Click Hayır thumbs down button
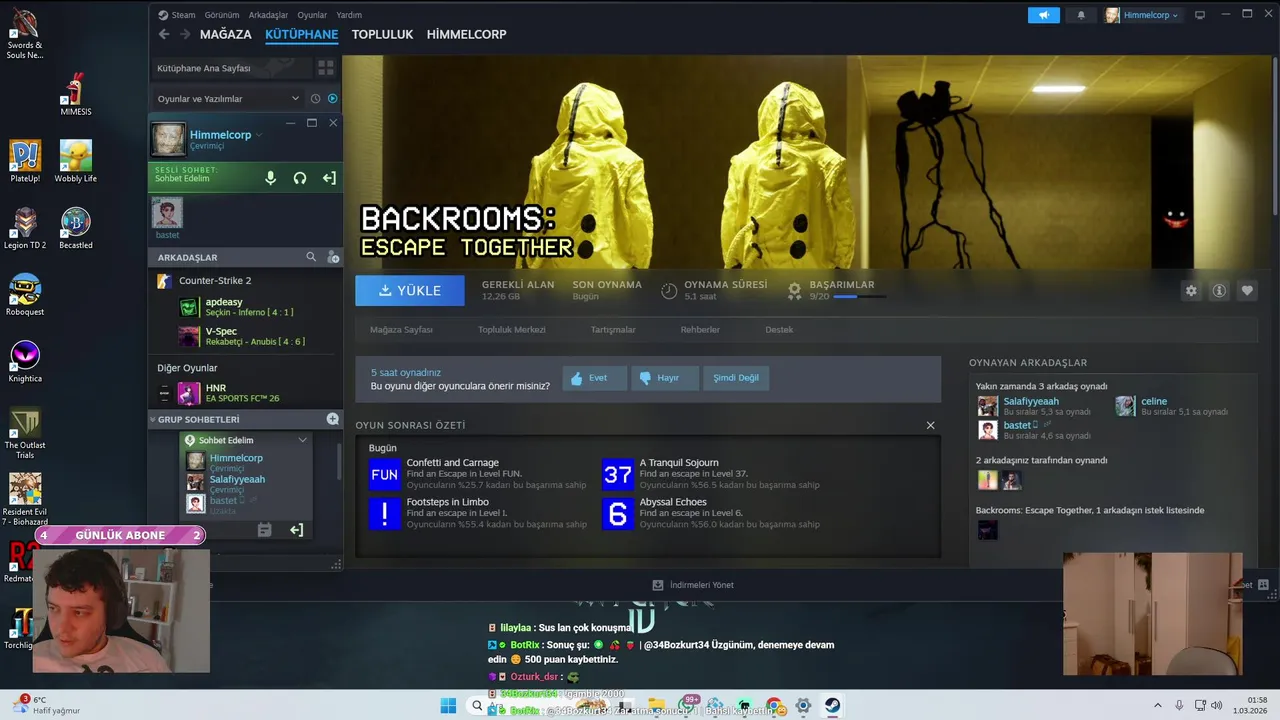The width and height of the screenshot is (1280, 720). (664, 378)
